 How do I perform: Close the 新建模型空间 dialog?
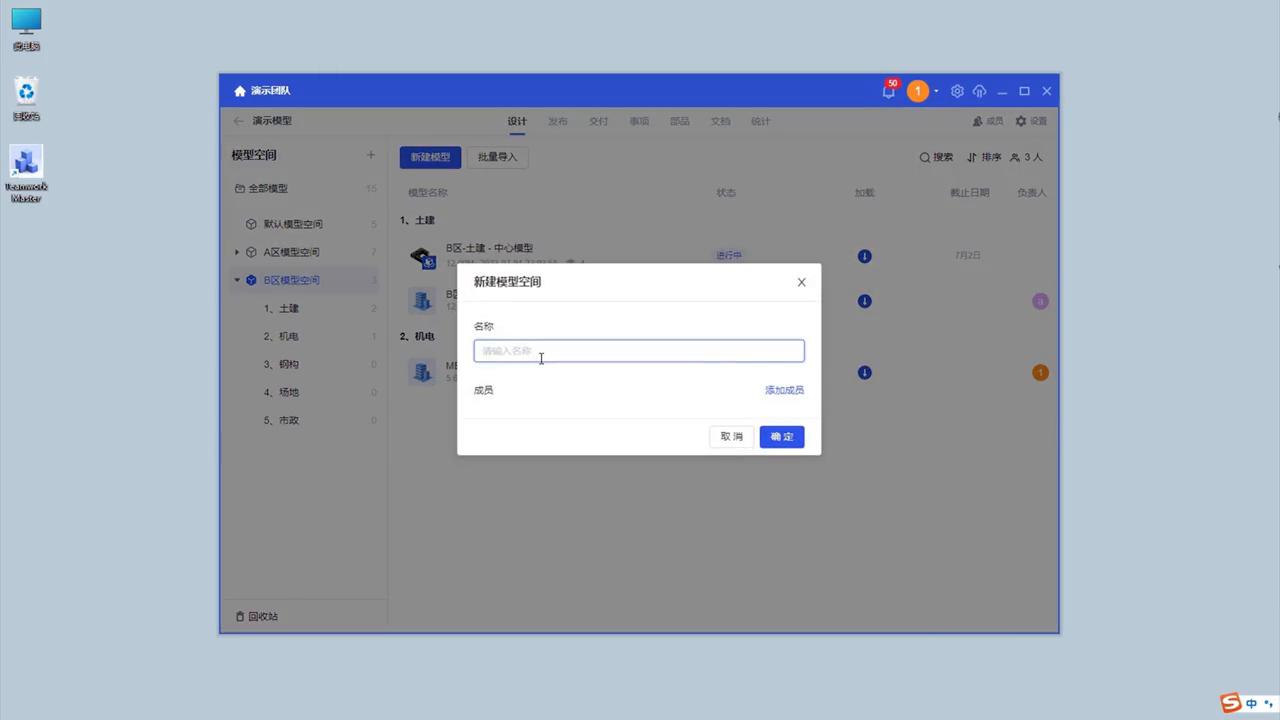point(801,282)
